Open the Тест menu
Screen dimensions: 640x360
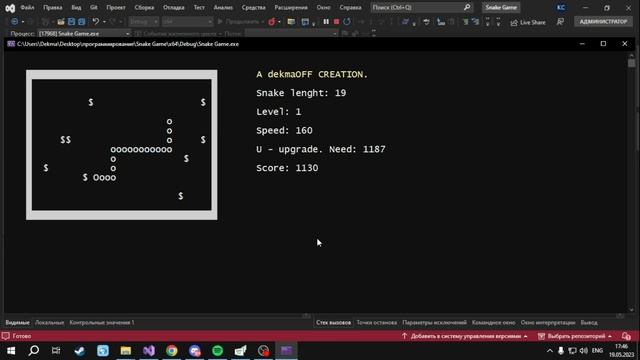click(x=199, y=7)
